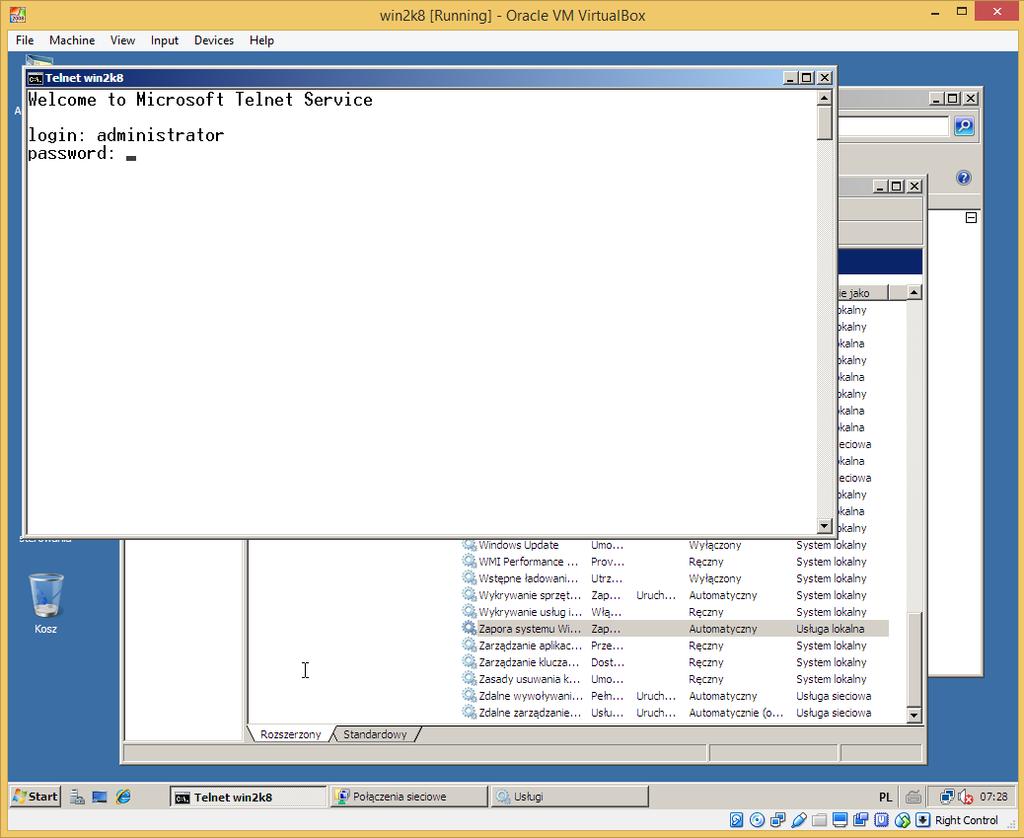Open the View menu
Viewport: 1024px width, 838px height.
coord(122,40)
